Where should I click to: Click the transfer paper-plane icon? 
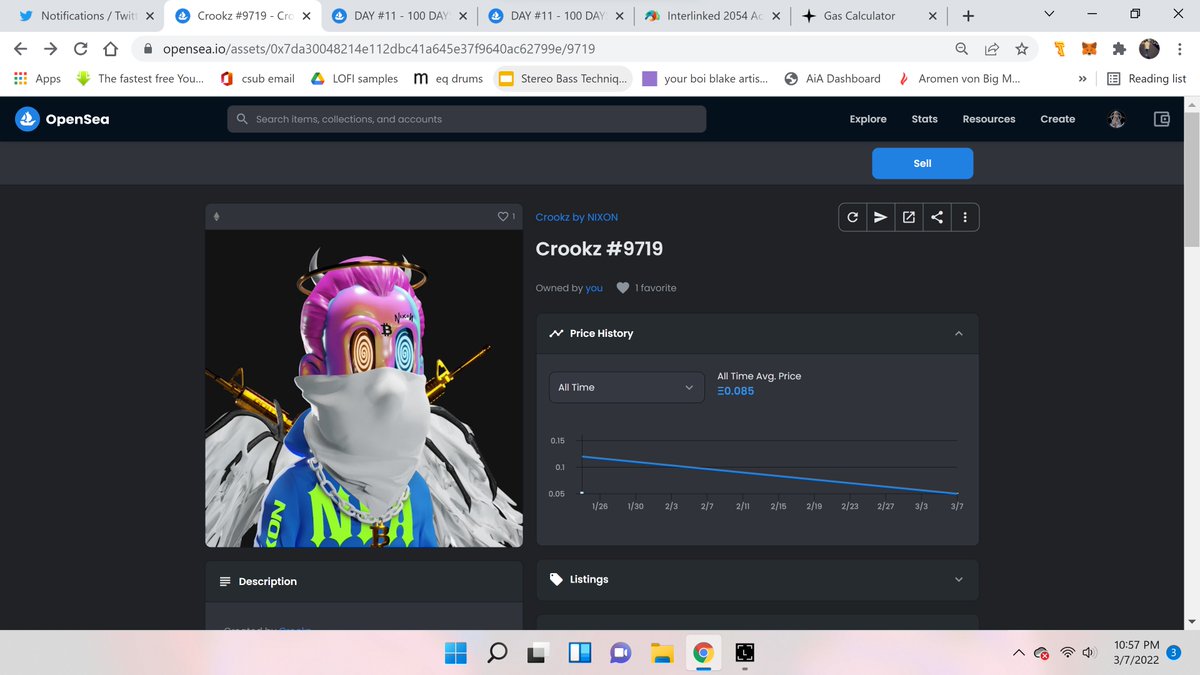tap(880, 217)
